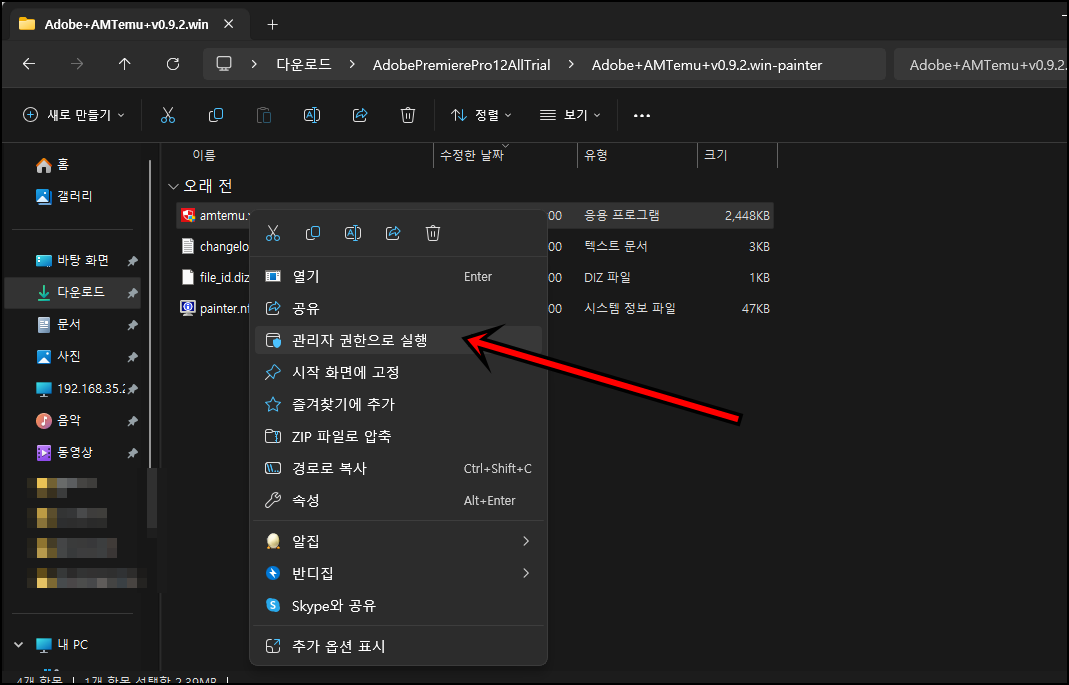Click the toolbar Cut scissors icon
Screen dimensions: 1069x685
pyautogui.click(x=168, y=115)
